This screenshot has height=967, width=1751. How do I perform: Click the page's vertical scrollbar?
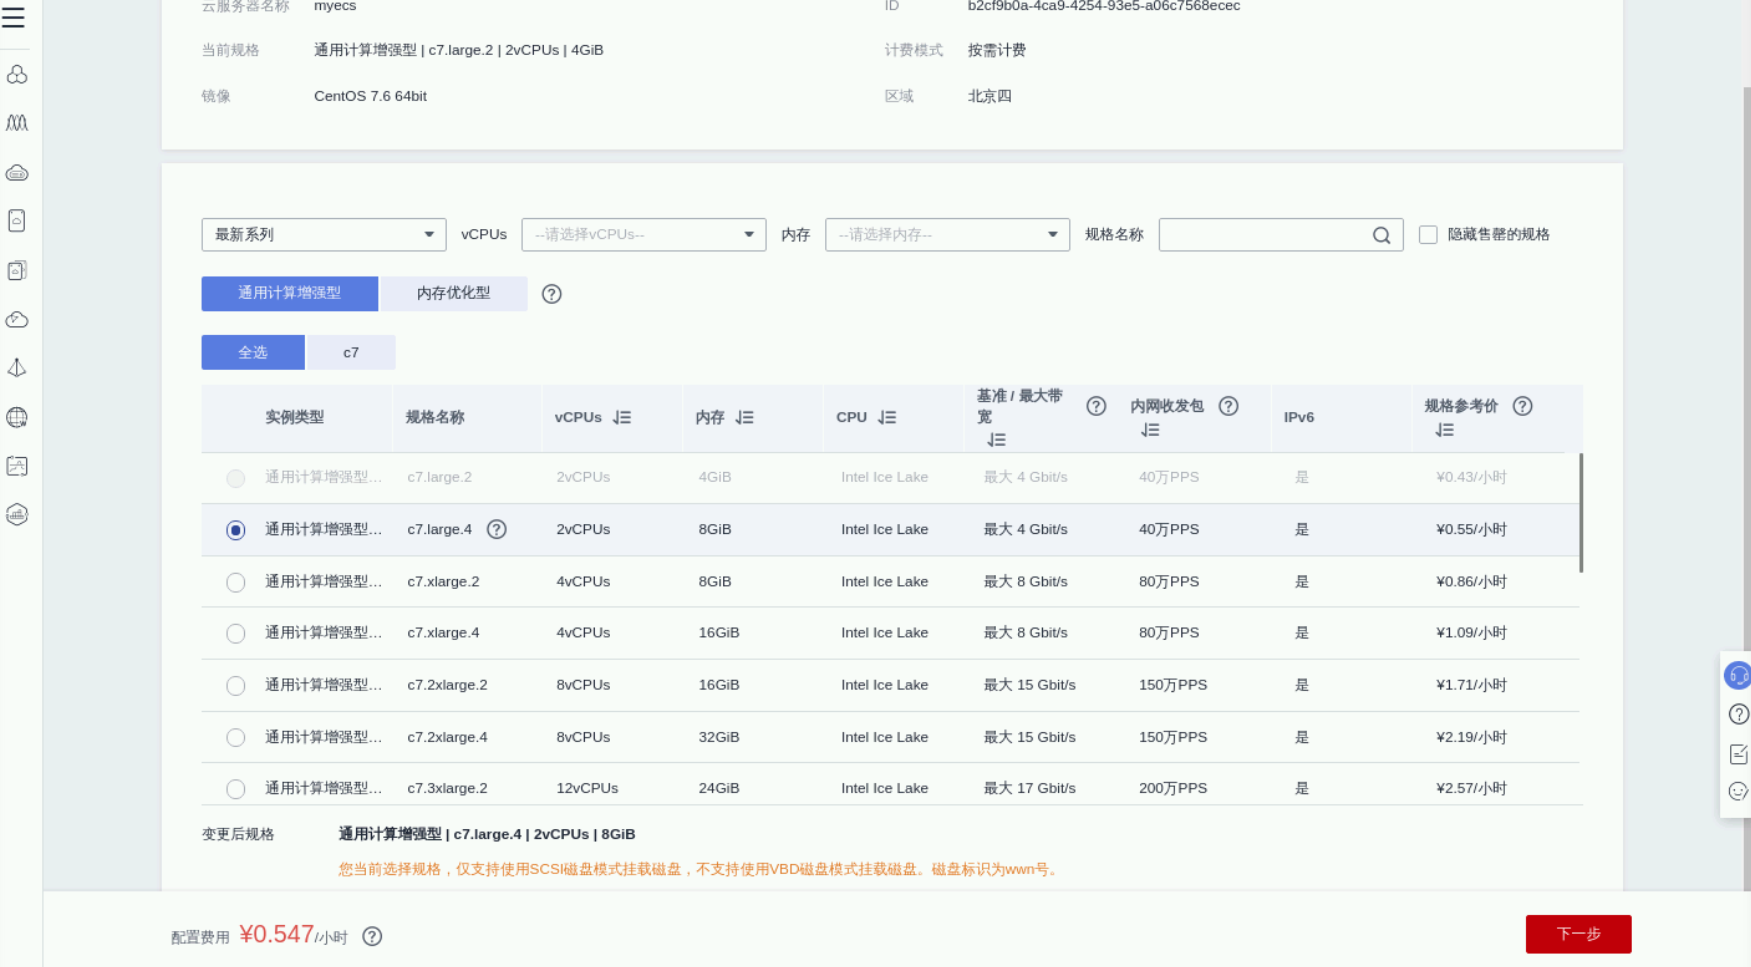pos(1747,490)
